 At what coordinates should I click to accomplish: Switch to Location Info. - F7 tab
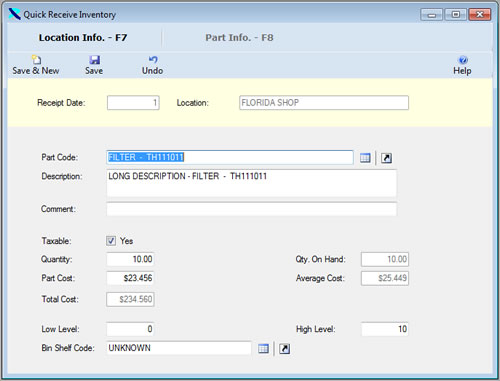click(83, 37)
